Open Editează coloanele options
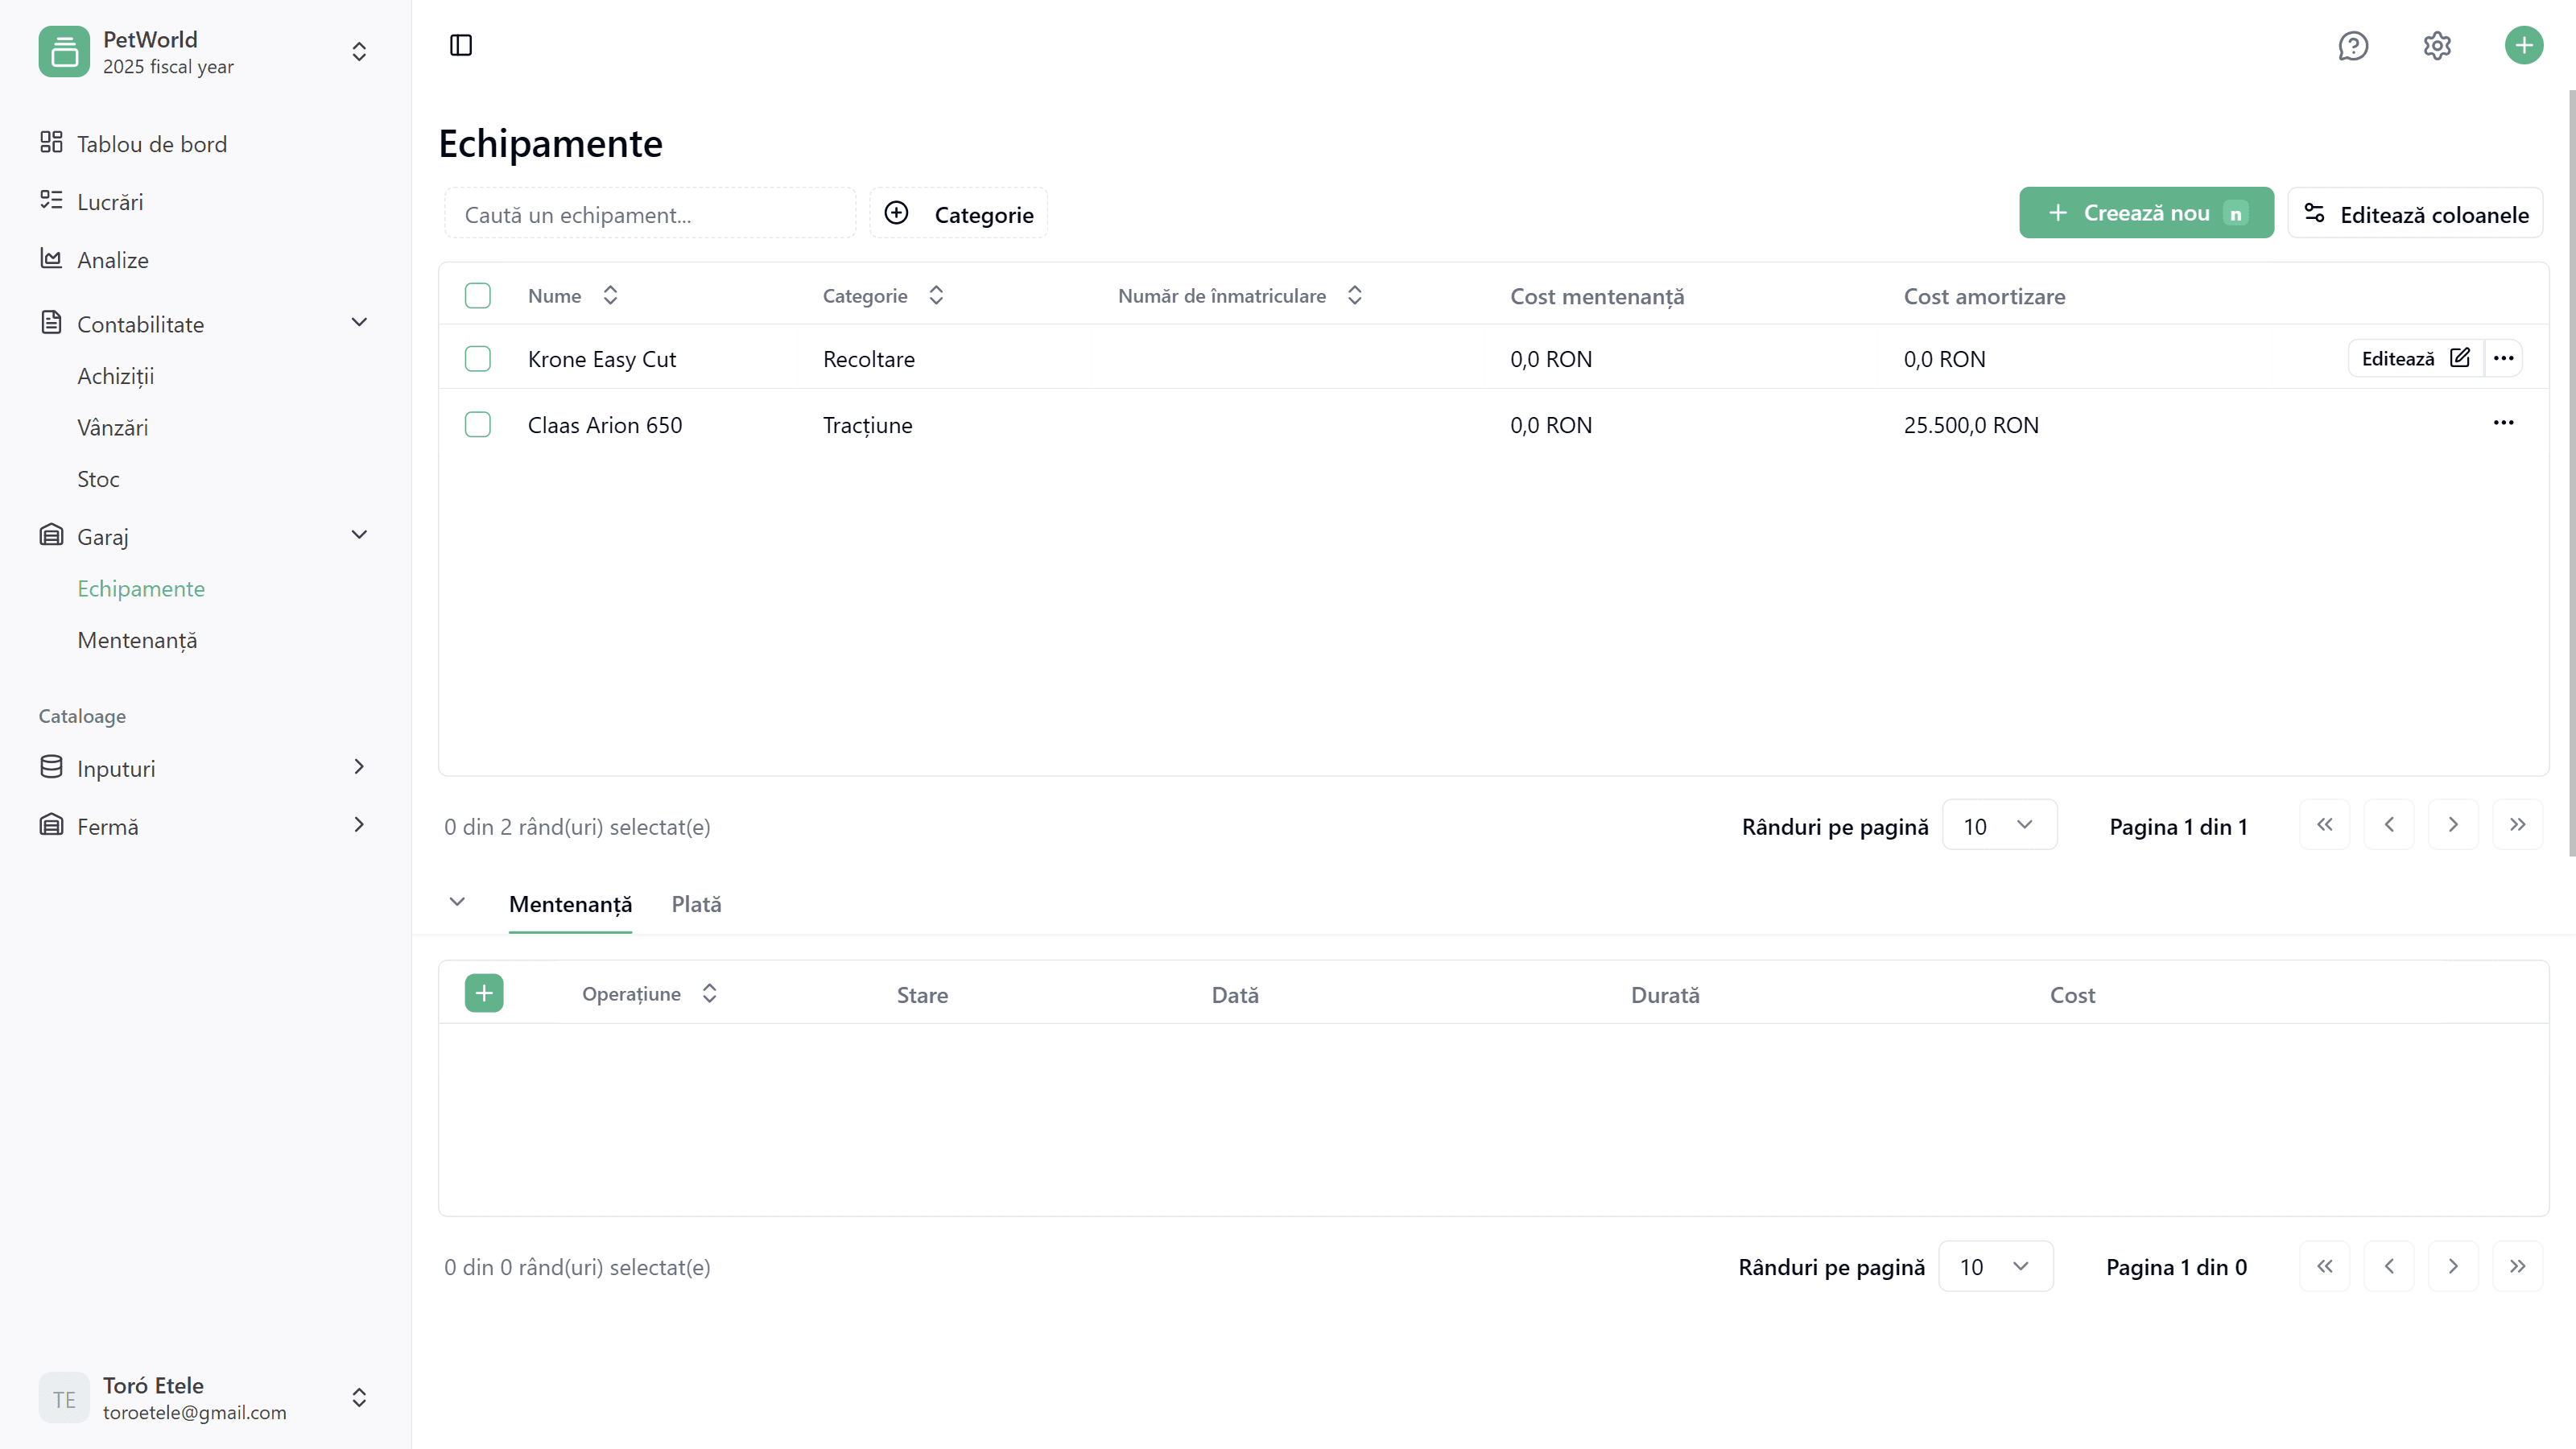Image resolution: width=2576 pixels, height=1449 pixels. pyautogui.click(x=2415, y=214)
